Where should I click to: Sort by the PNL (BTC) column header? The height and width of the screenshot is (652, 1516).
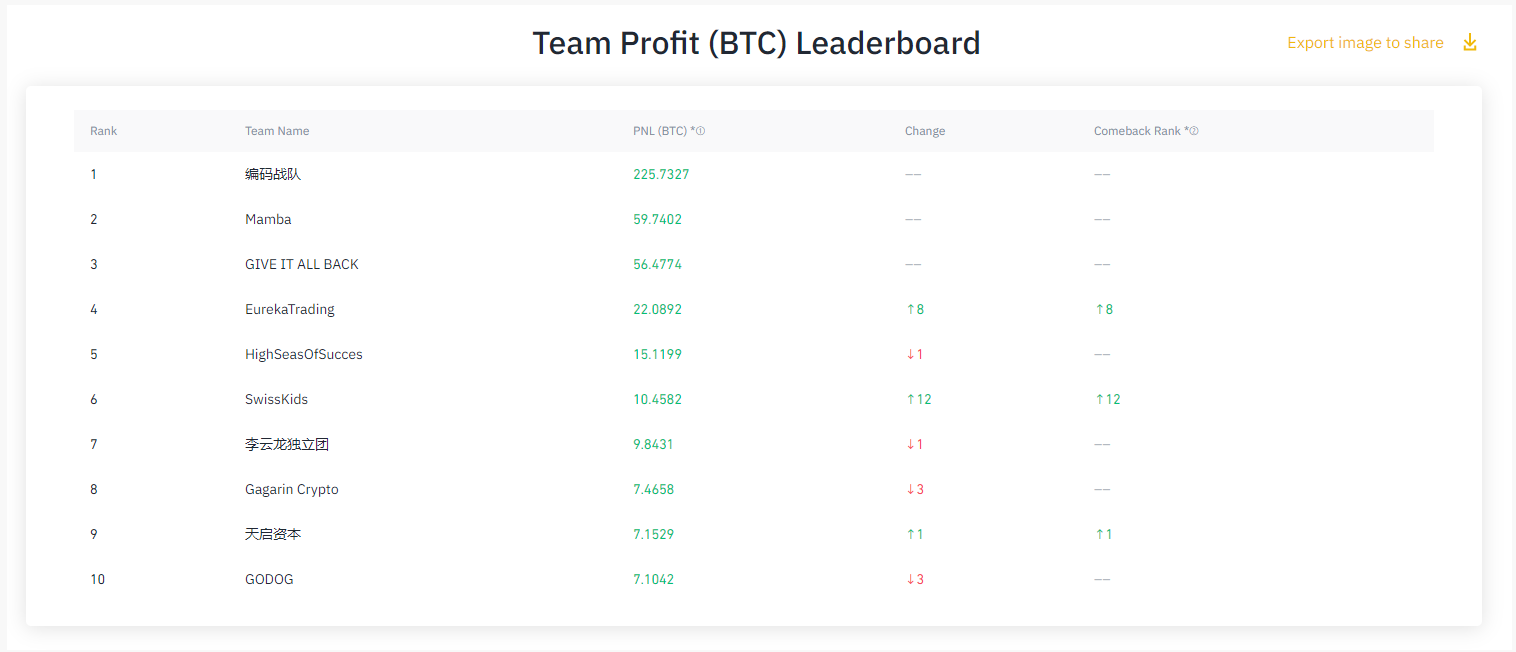[x=661, y=130]
